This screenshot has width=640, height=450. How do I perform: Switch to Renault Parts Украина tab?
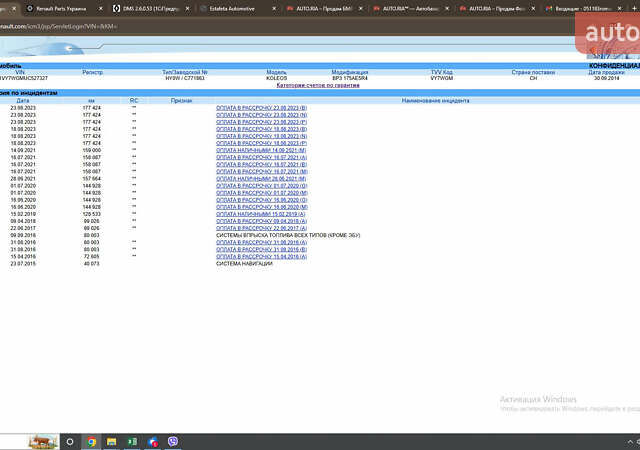(x=60, y=8)
